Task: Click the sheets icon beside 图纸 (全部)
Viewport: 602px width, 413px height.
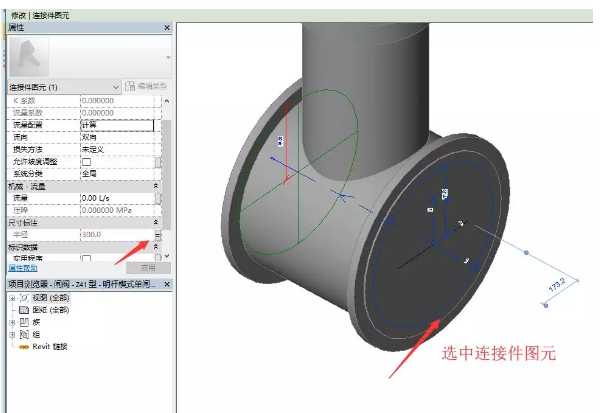Action: pyautogui.click(x=24, y=310)
